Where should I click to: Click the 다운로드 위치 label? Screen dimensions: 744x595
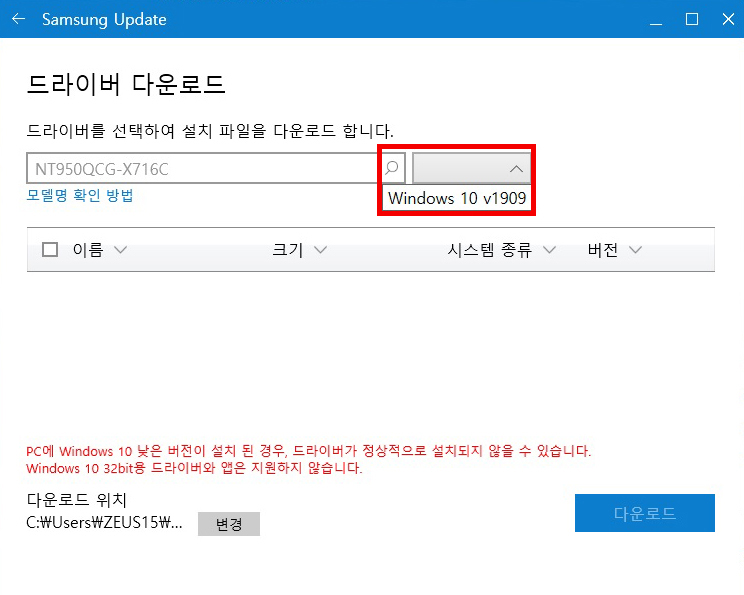tap(76, 500)
